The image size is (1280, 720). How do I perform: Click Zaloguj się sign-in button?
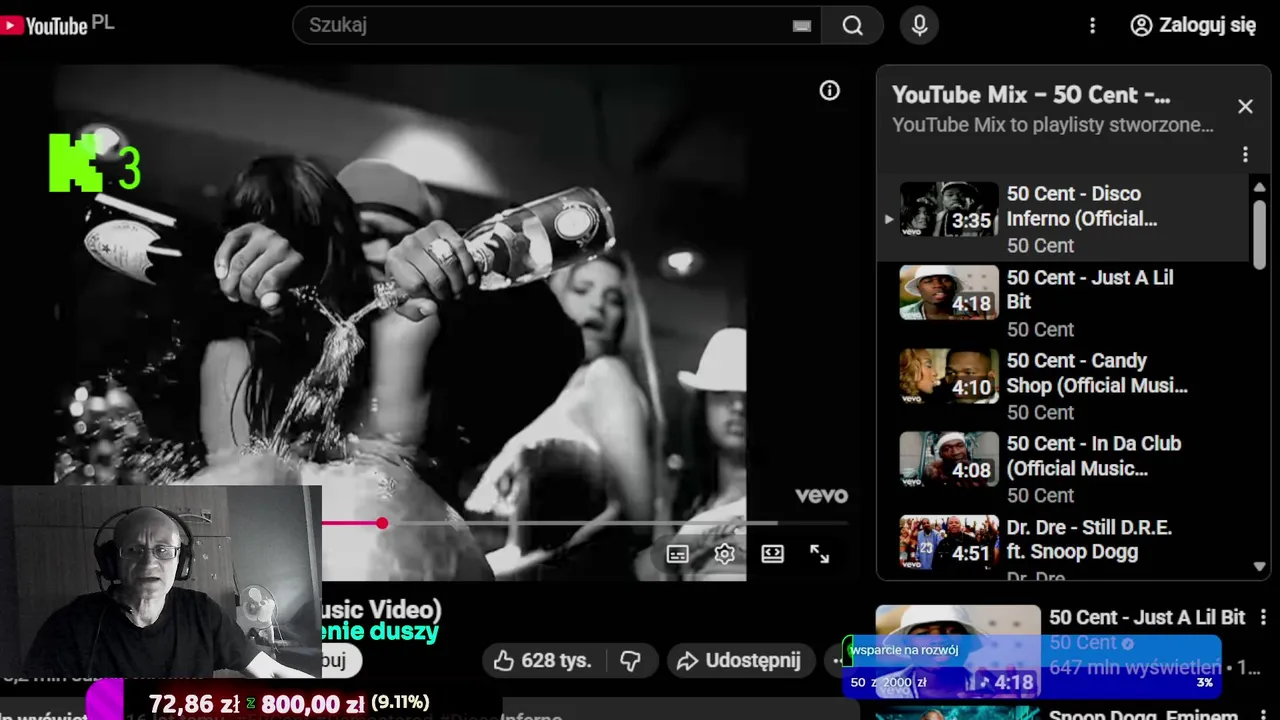coord(1193,25)
